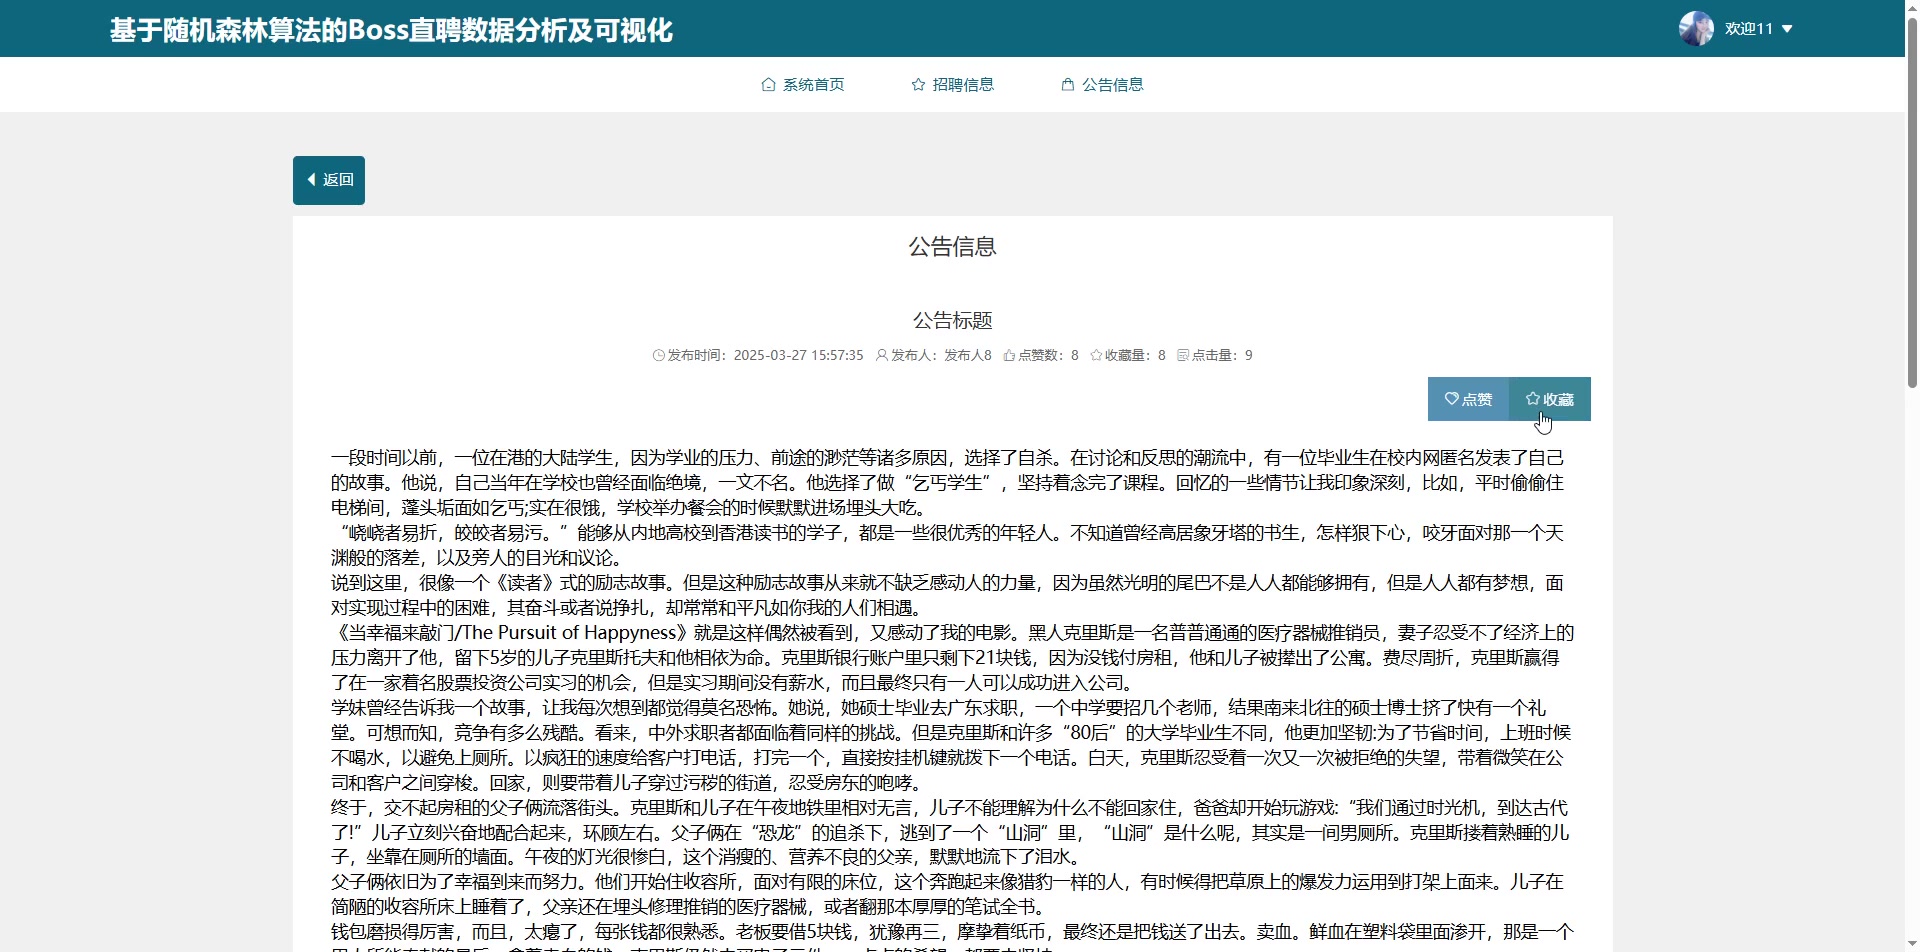Click the star icon before 收藏量
Screen dimensions: 1920x952
pos(1095,355)
